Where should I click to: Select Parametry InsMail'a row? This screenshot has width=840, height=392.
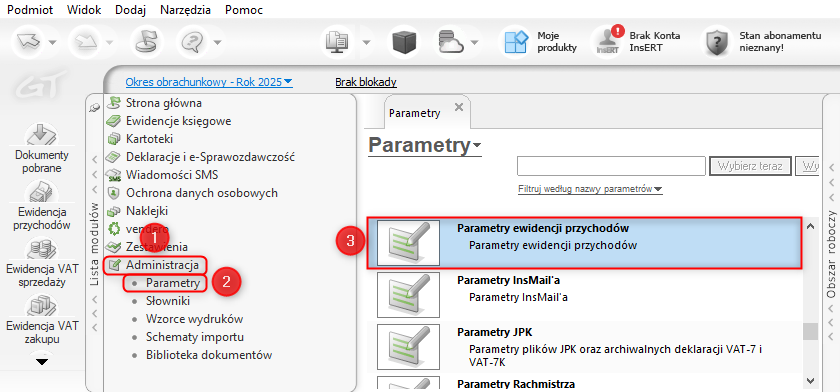pos(584,294)
